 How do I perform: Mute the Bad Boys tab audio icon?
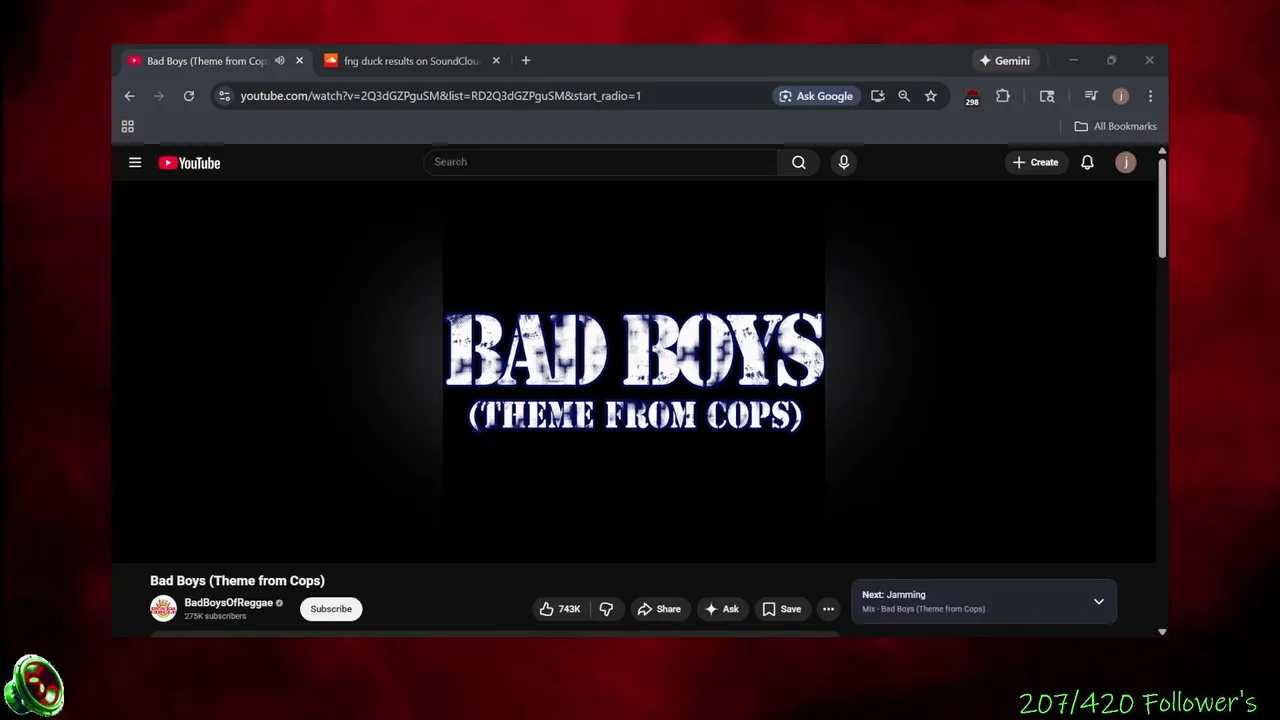(280, 61)
